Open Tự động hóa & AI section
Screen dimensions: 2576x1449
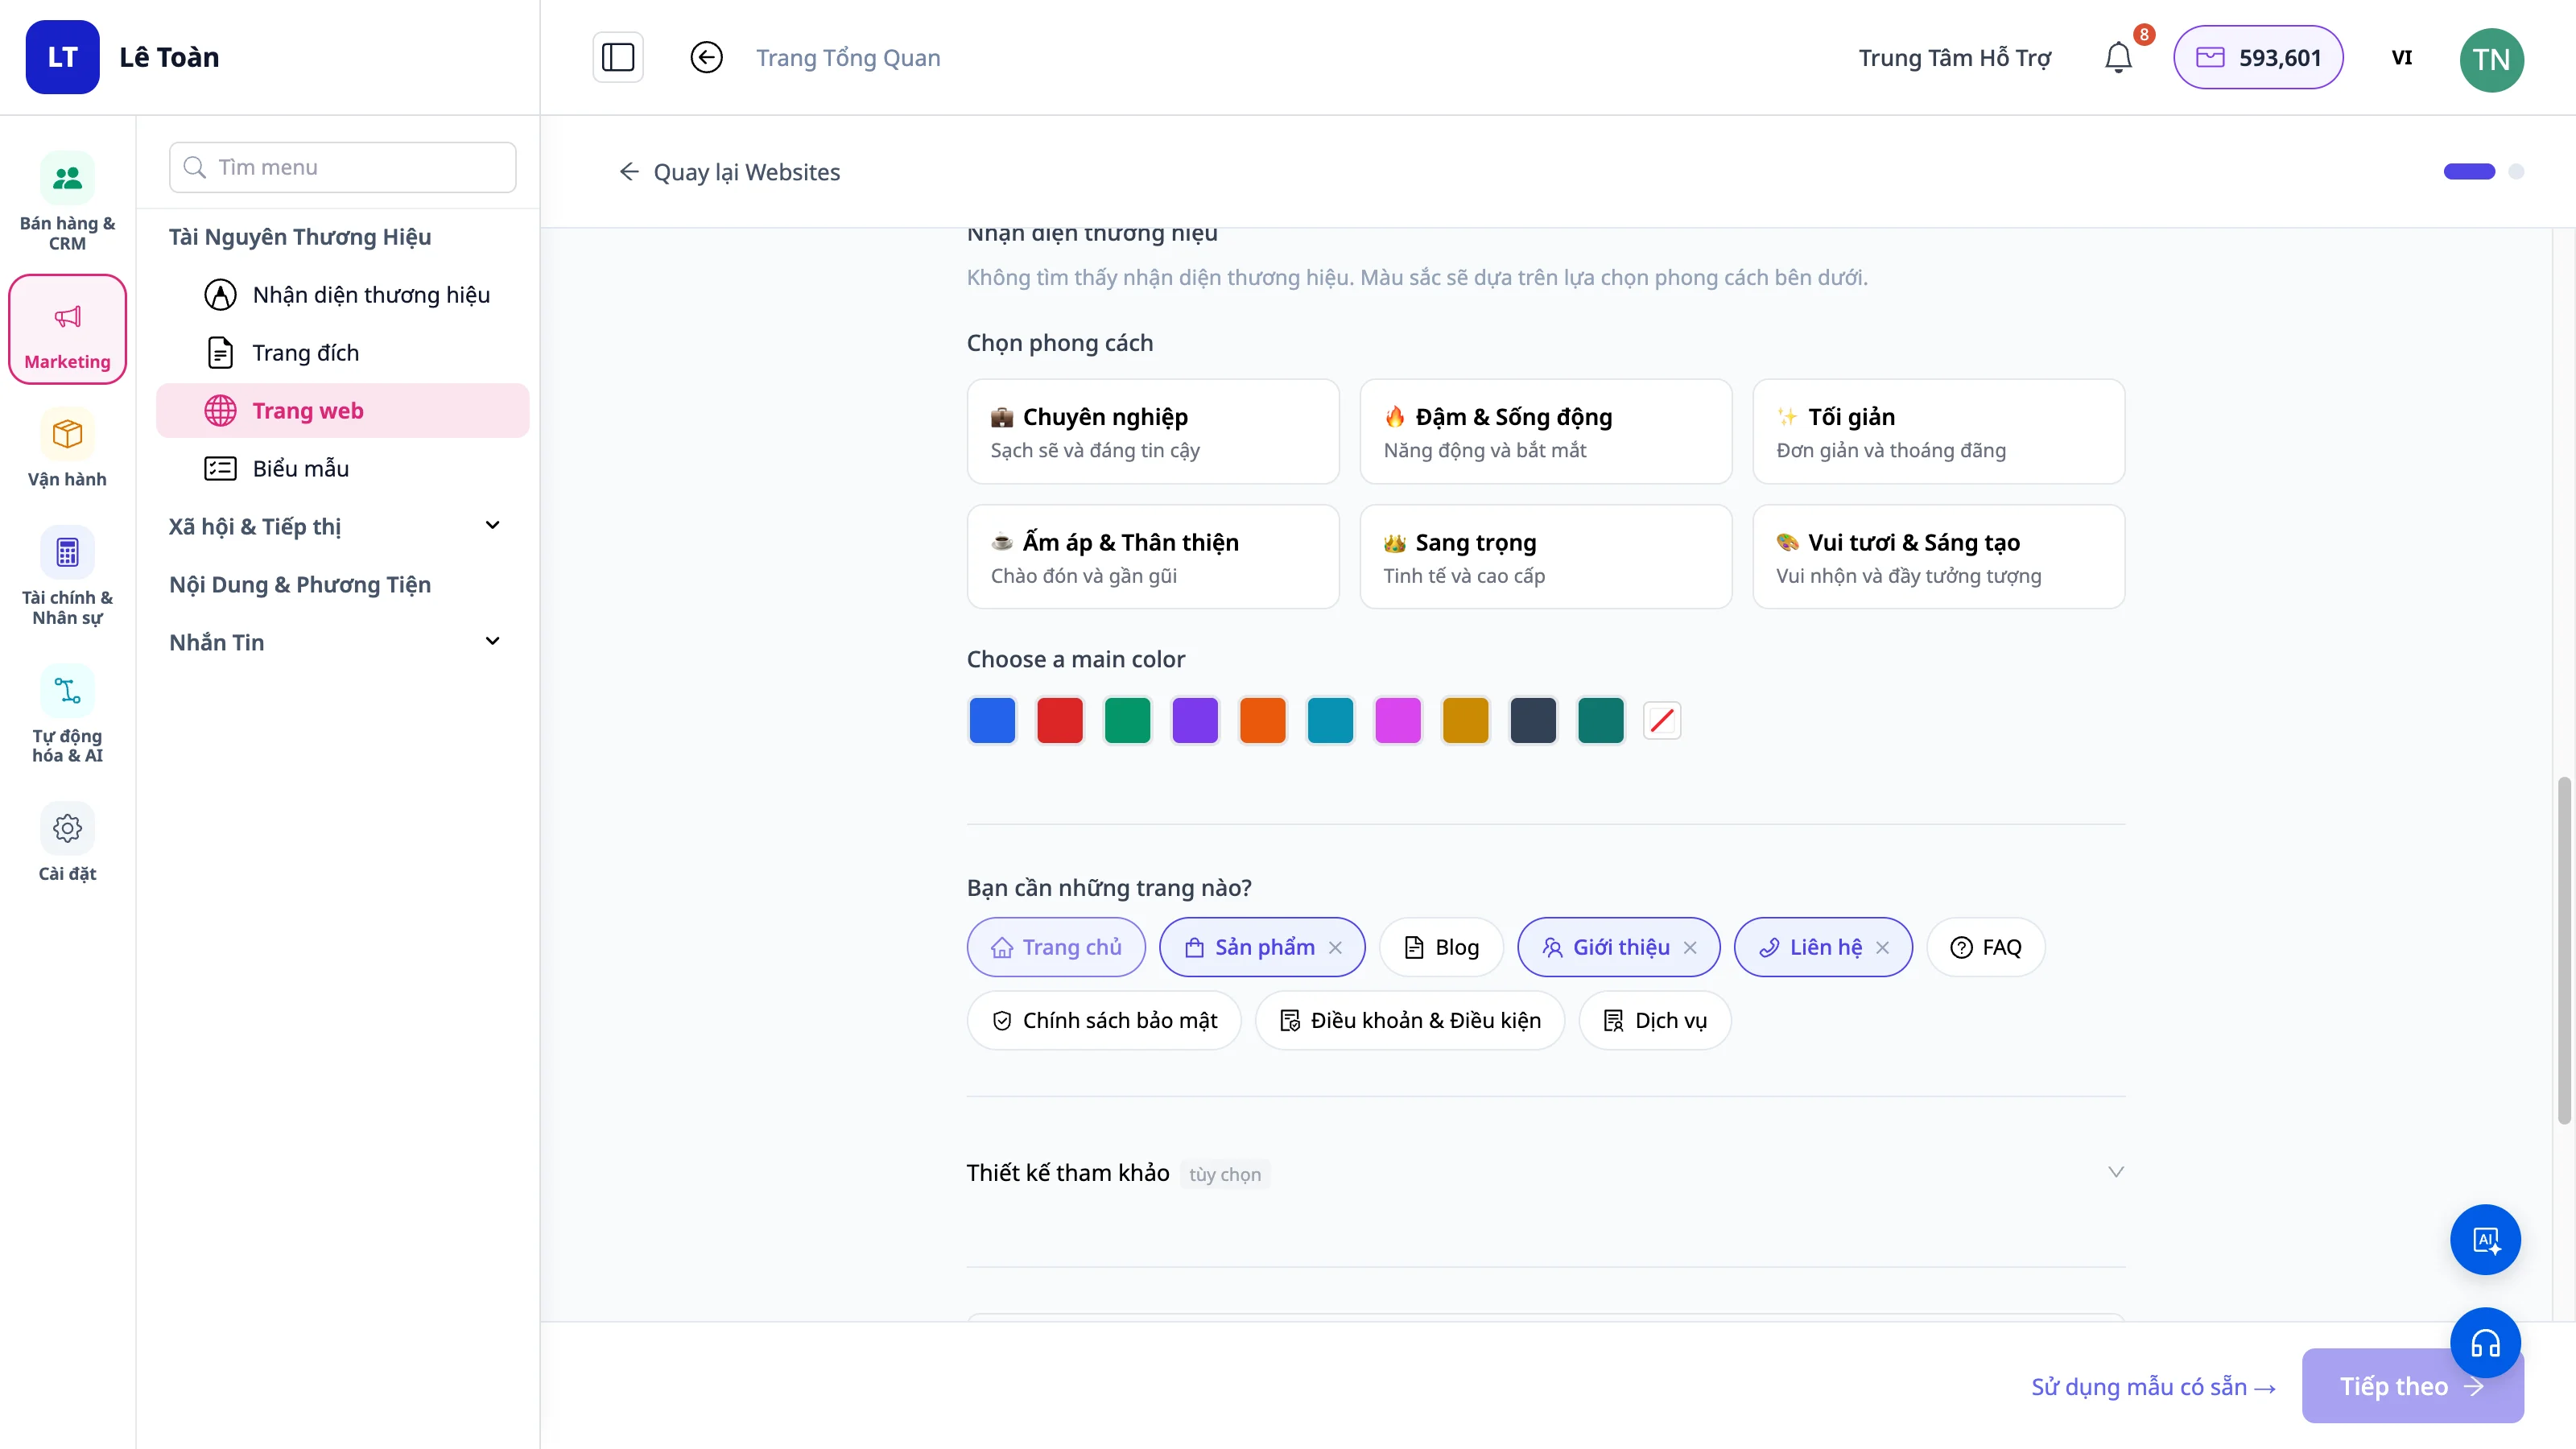67,714
